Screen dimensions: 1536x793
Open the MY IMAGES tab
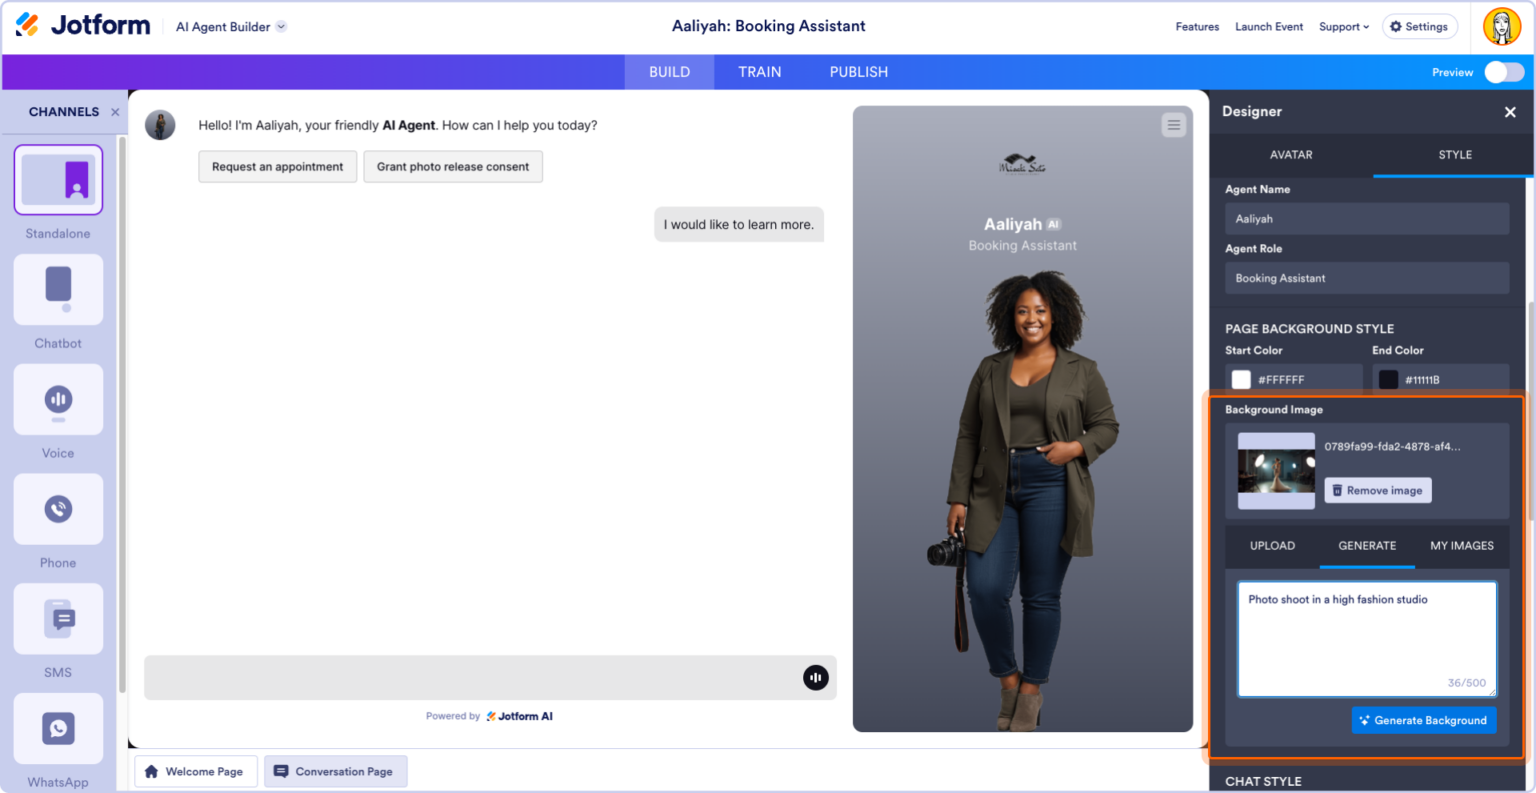(1461, 546)
